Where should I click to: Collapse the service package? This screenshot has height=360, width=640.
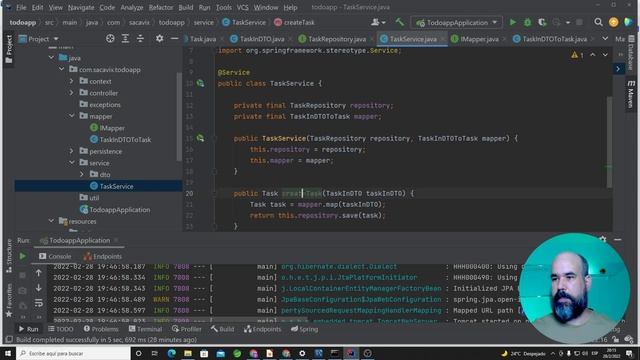[x=72, y=163]
